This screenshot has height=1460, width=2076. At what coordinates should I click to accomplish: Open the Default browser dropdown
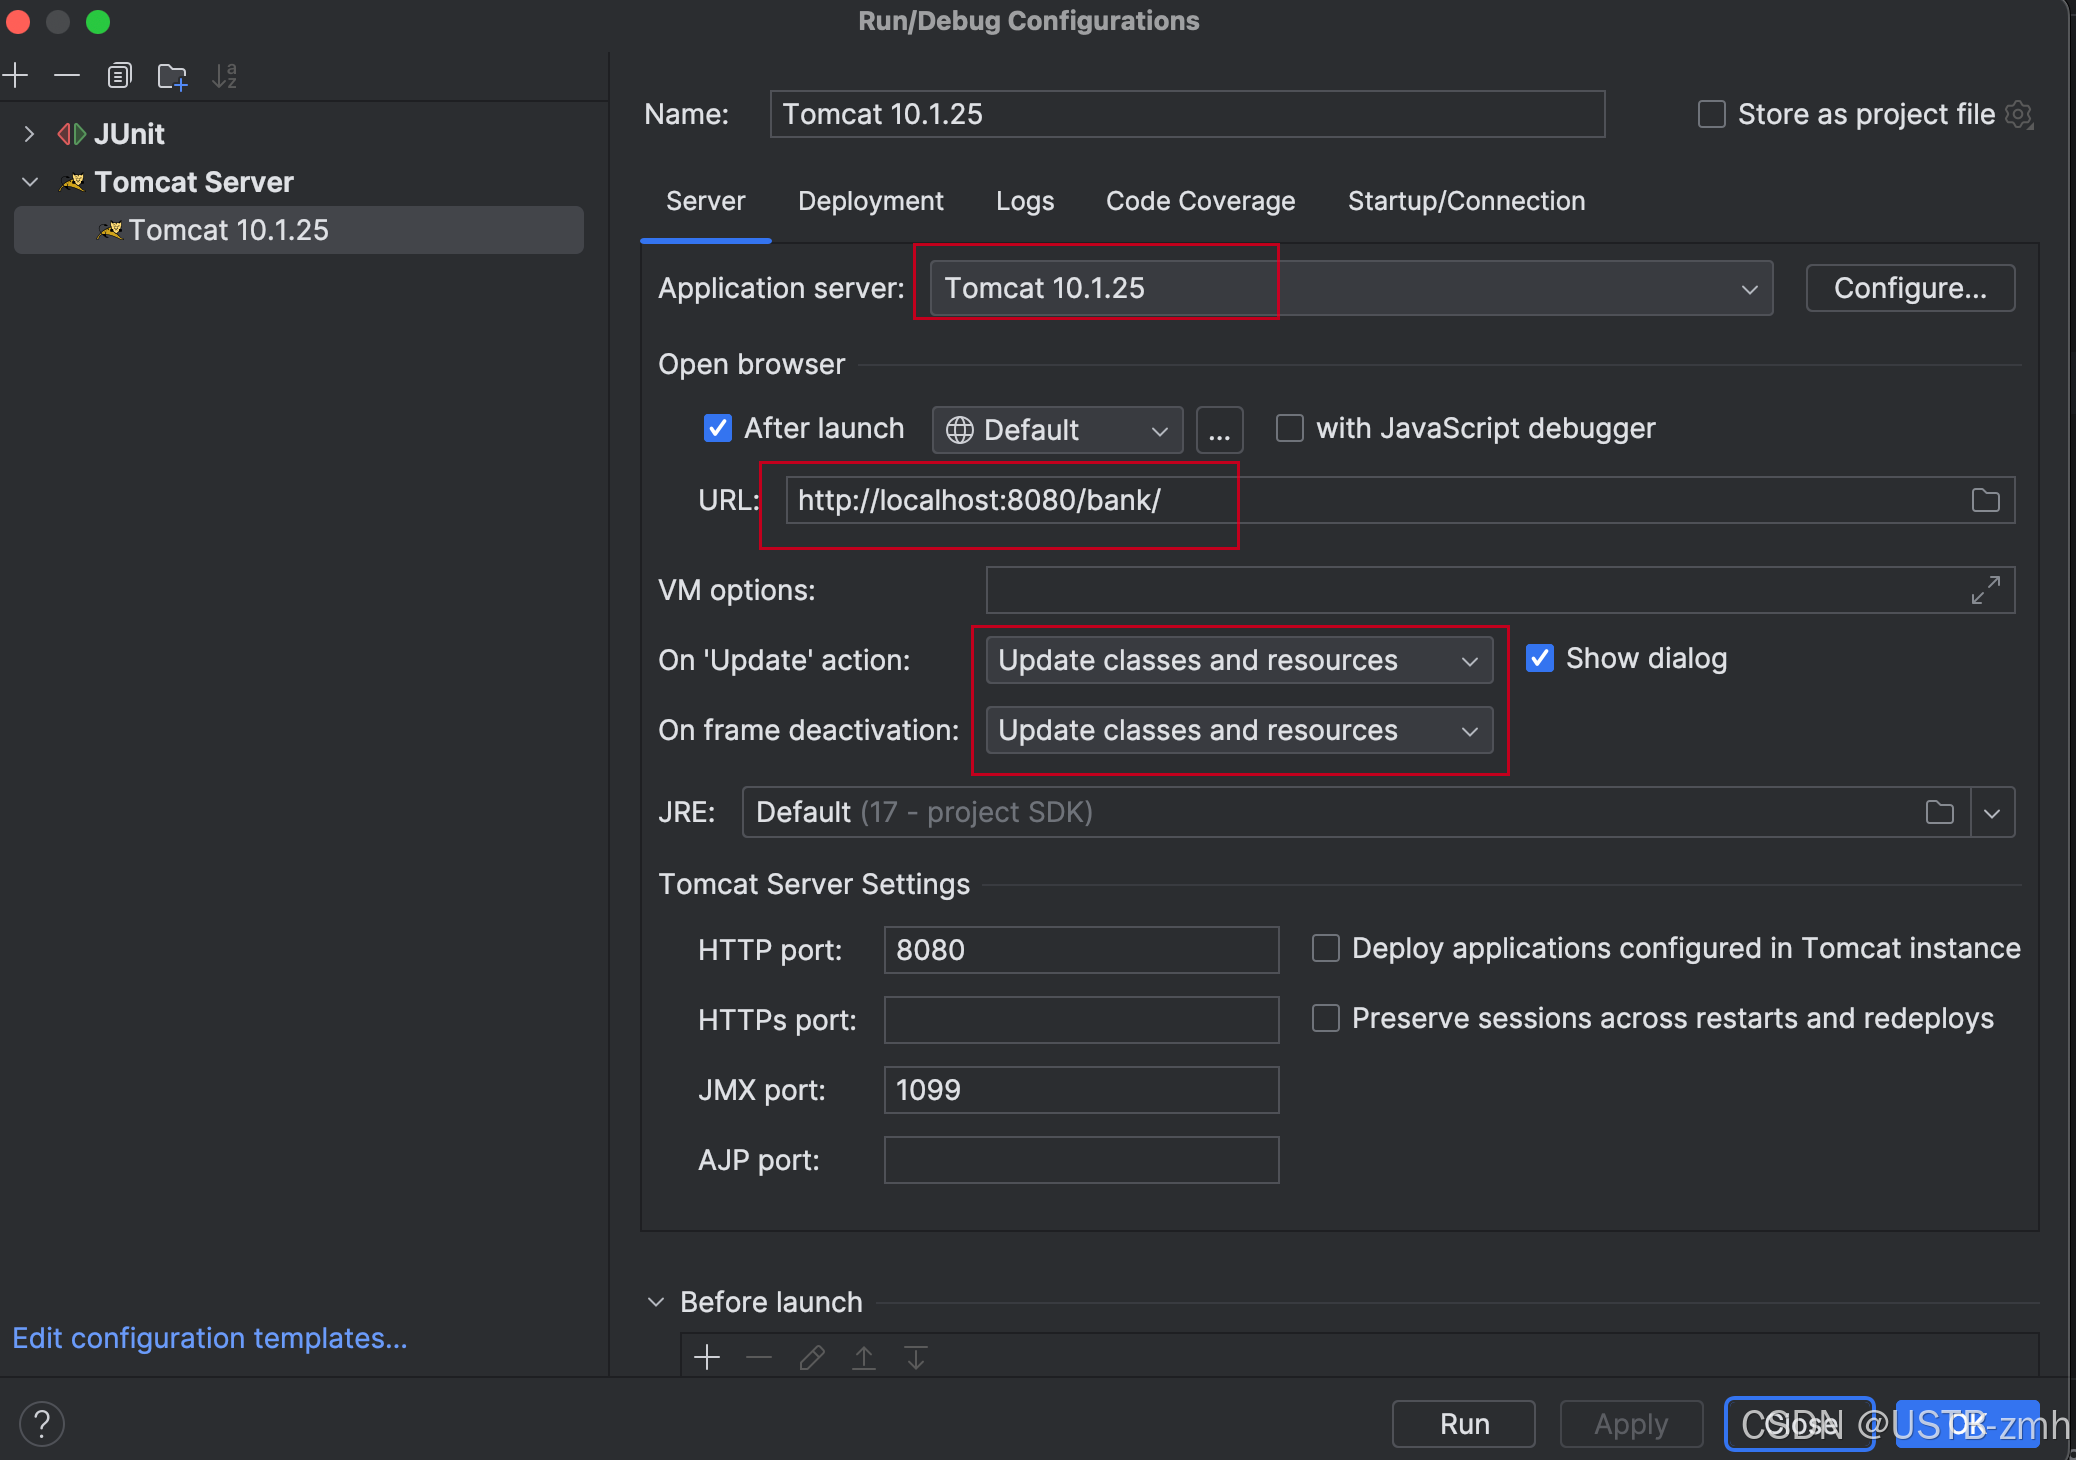click(1058, 431)
